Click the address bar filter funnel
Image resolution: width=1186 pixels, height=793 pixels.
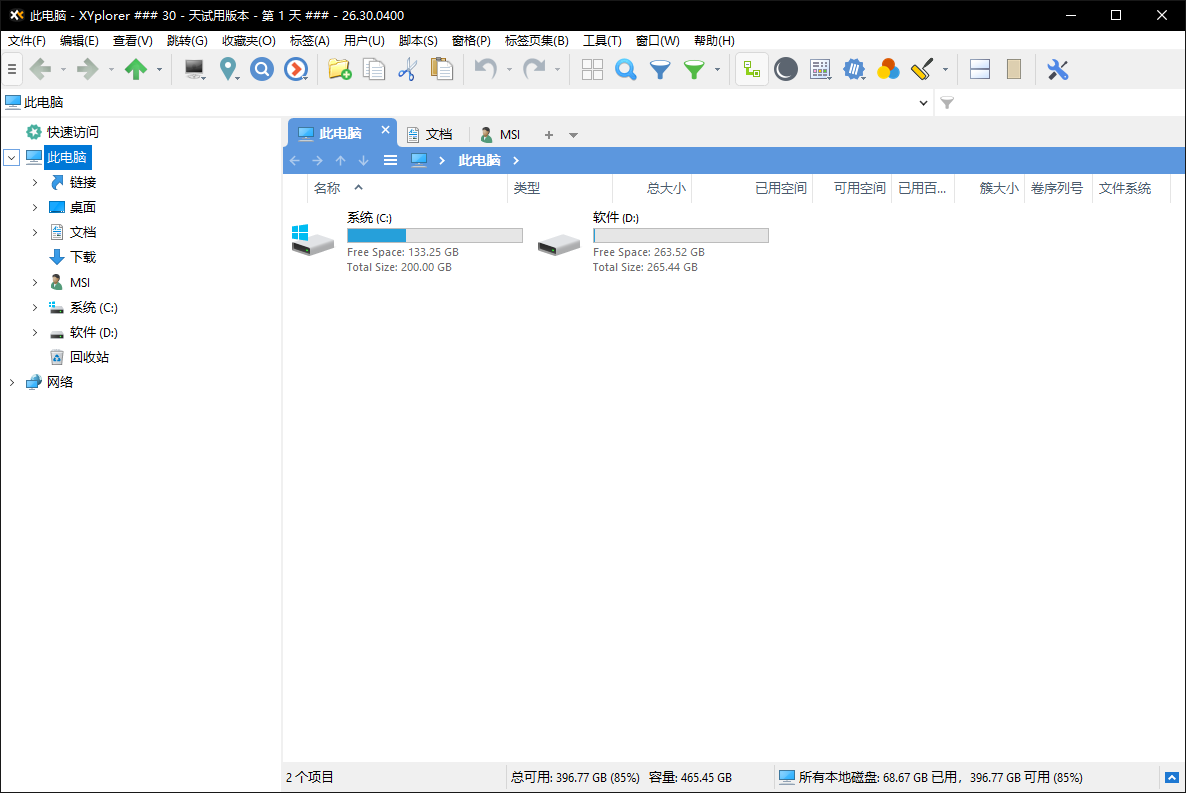(x=947, y=103)
